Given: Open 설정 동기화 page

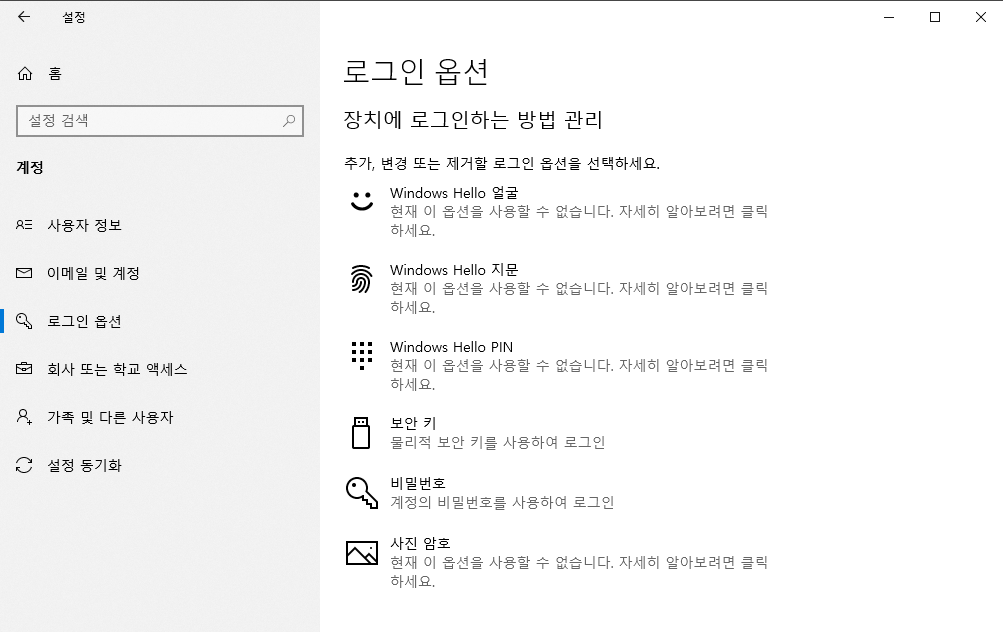Looking at the screenshot, I should pos(160,465).
